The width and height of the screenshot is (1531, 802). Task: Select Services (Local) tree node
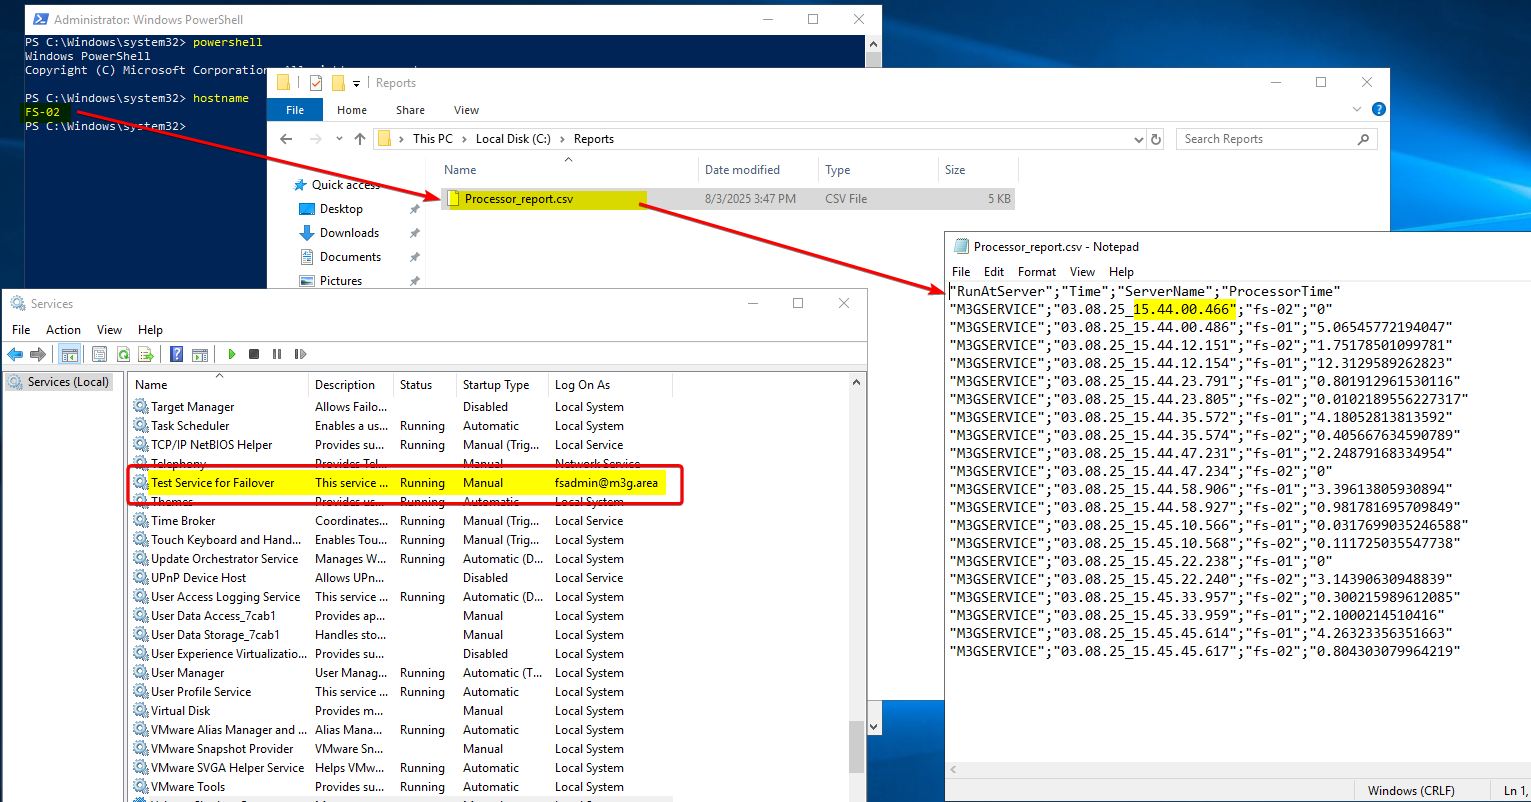tap(60, 382)
